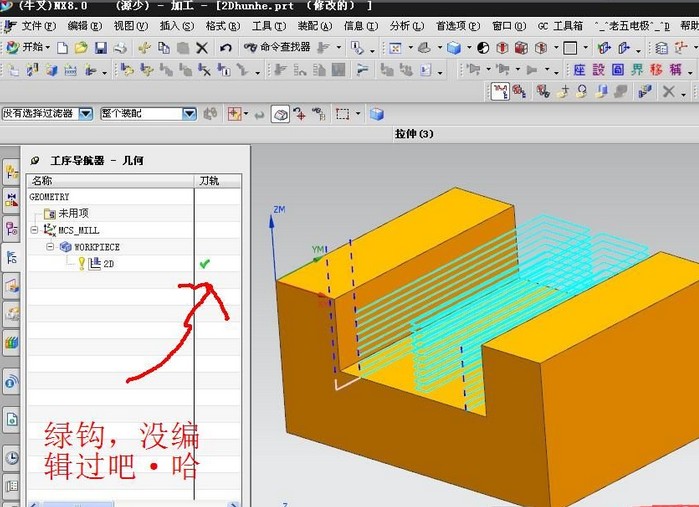Open the 整个装配 scope dropdown
699x507 pixels.
pyautogui.click(x=189, y=114)
